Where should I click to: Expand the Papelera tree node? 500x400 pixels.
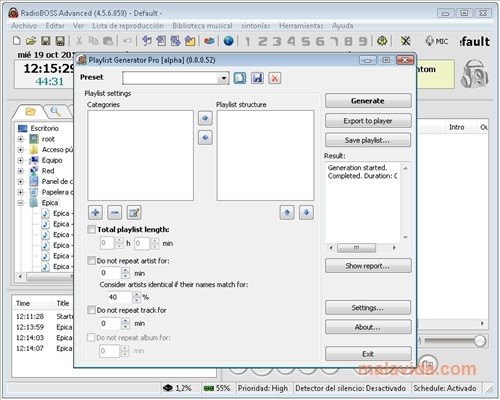[x=20, y=192]
